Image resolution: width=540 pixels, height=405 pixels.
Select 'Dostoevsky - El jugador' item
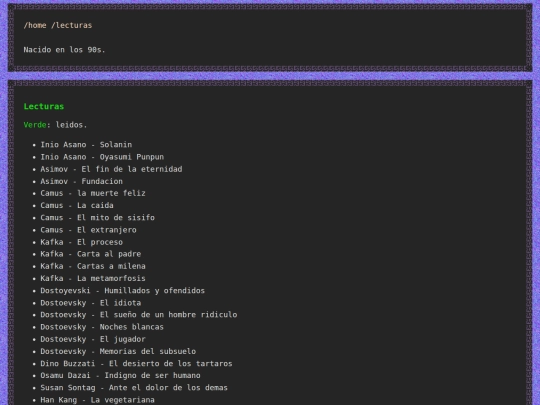(x=93, y=339)
